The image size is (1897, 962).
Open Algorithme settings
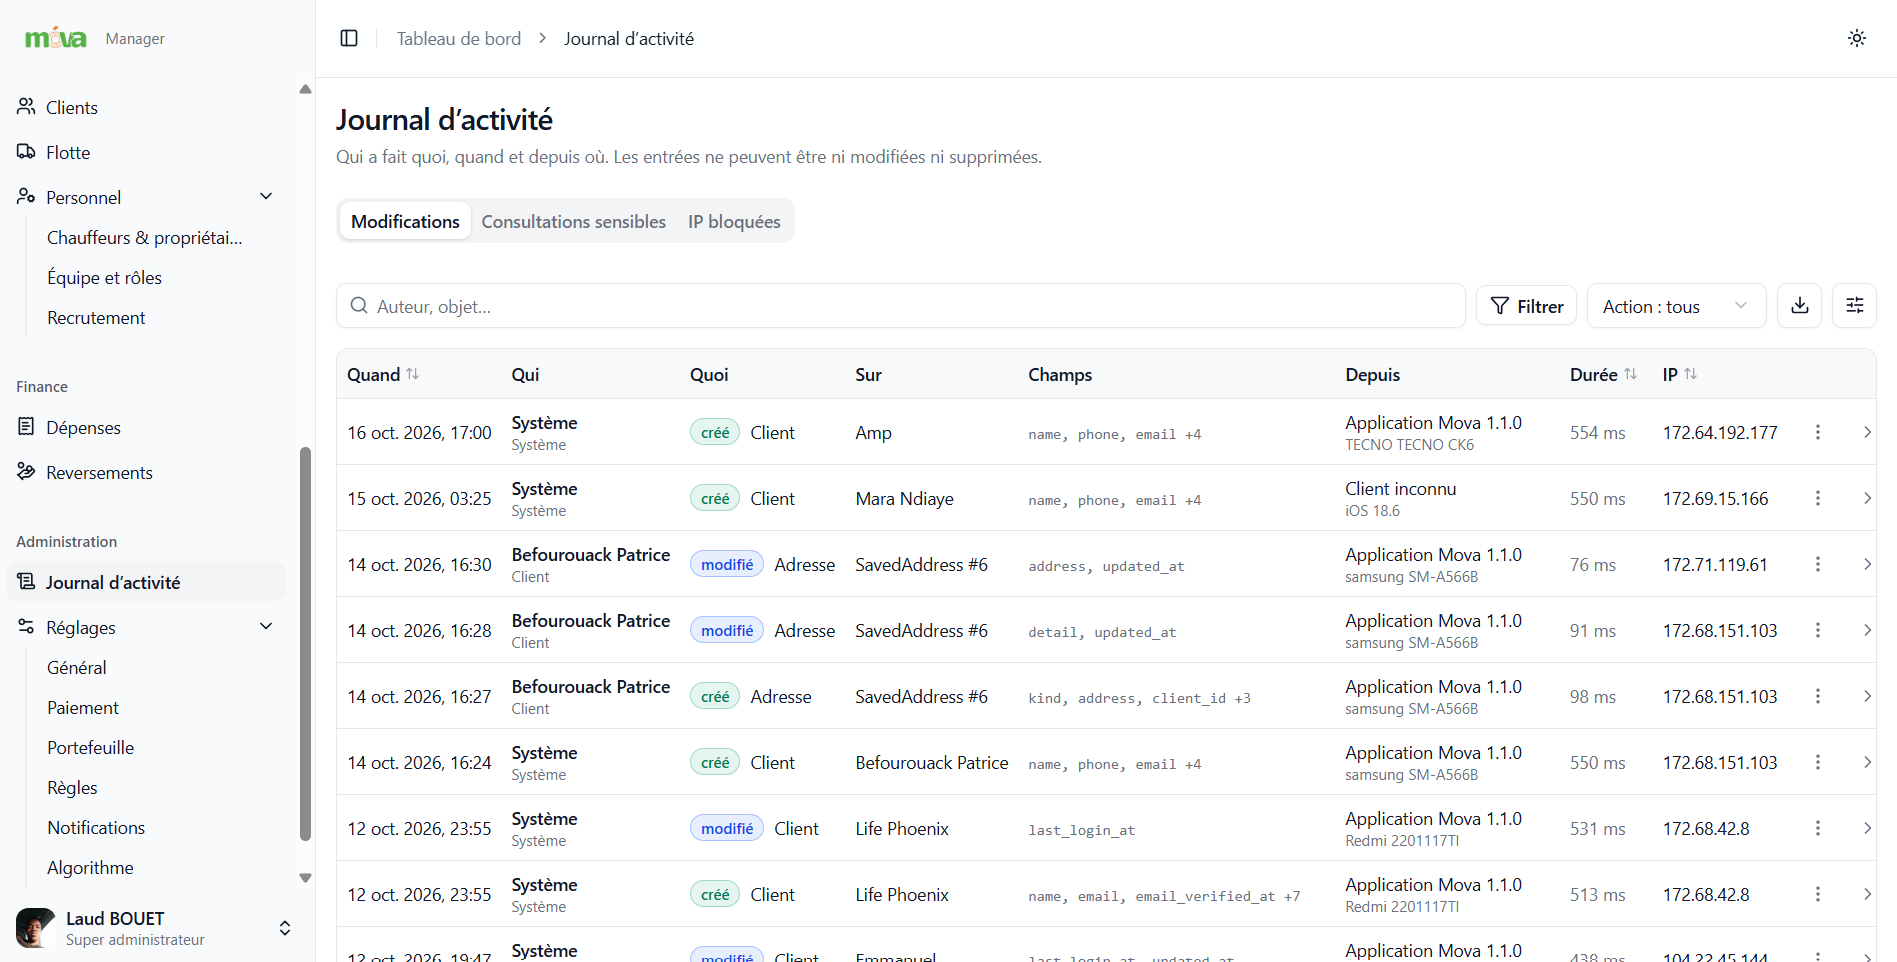tap(90, 867)
